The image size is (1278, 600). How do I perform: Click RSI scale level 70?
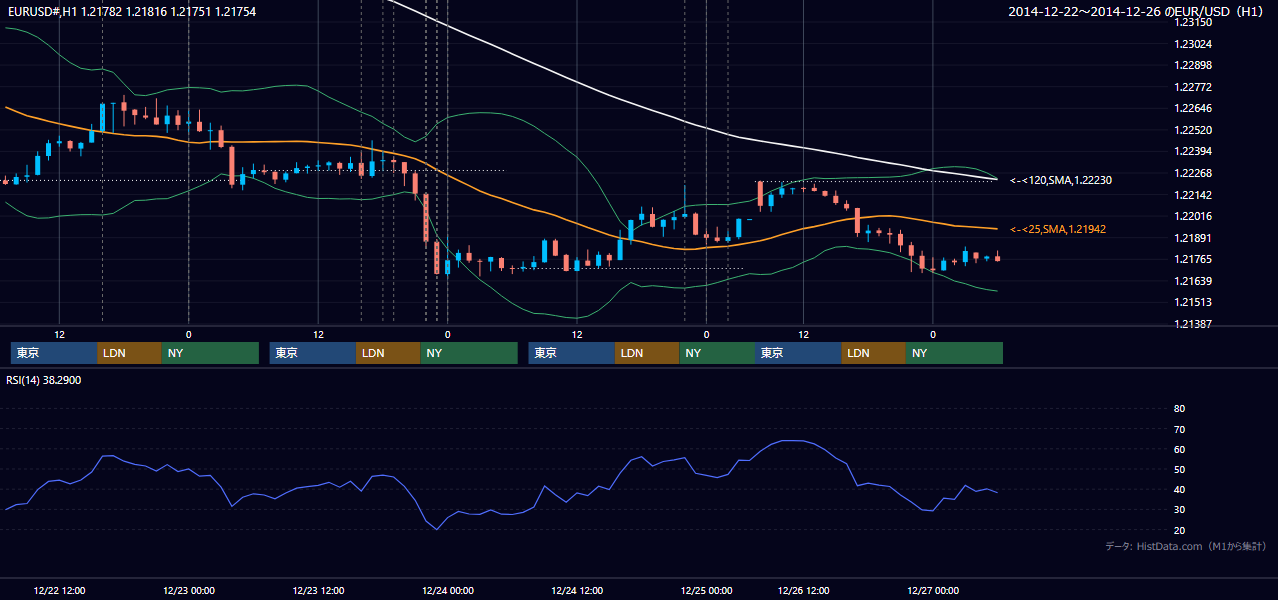tap(1179, 429)
